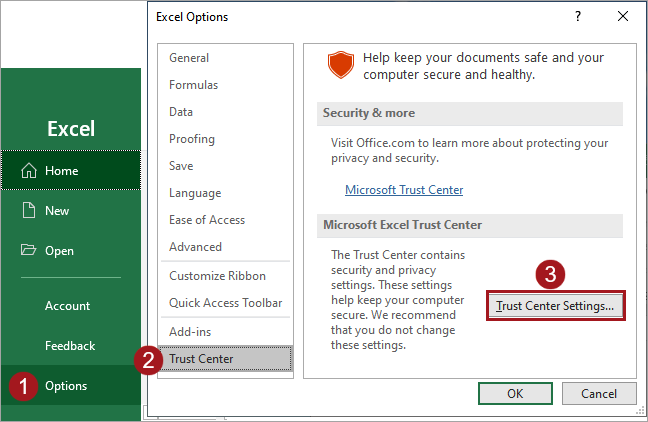The image size is (648, 422).
Task: Click the help question mark icon
Action: (578, 17)
